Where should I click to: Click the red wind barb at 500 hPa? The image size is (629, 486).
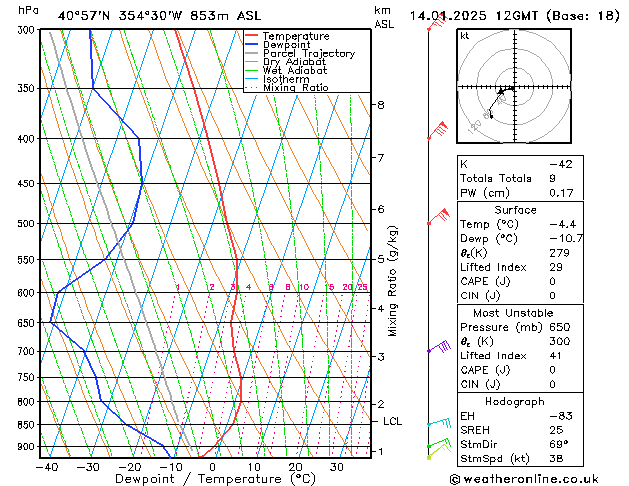438,217
